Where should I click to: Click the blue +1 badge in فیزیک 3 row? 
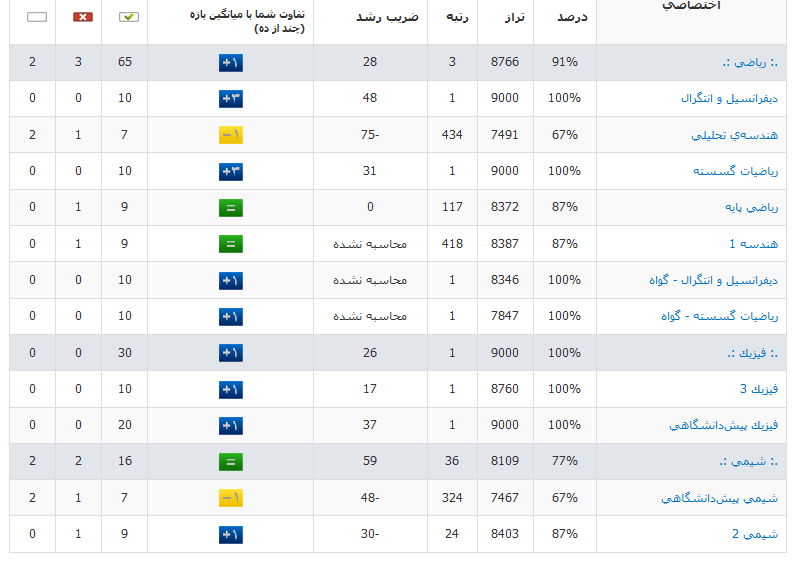point(231,390)
